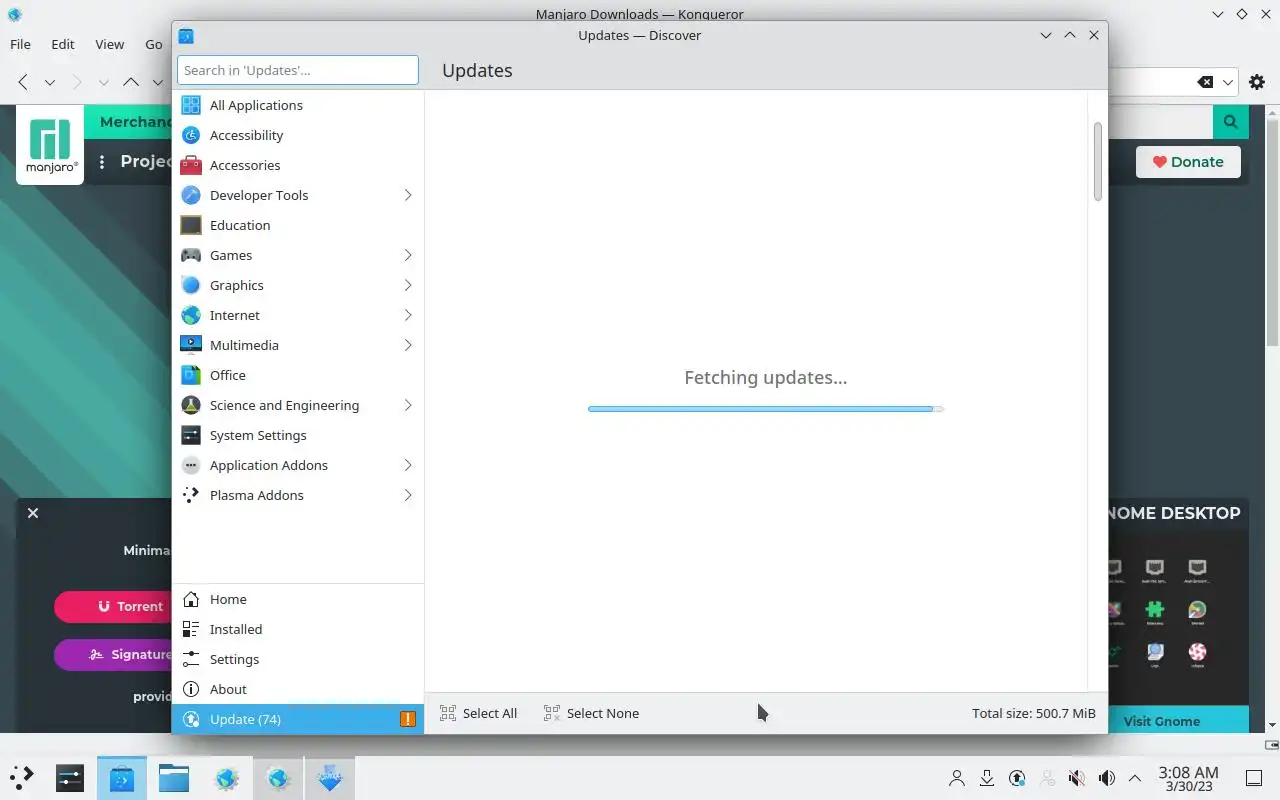Open the Edit menu in Konqueror
Viewport: 1280px width, 800px height.
pyautogui.click(x=63, y=44)
